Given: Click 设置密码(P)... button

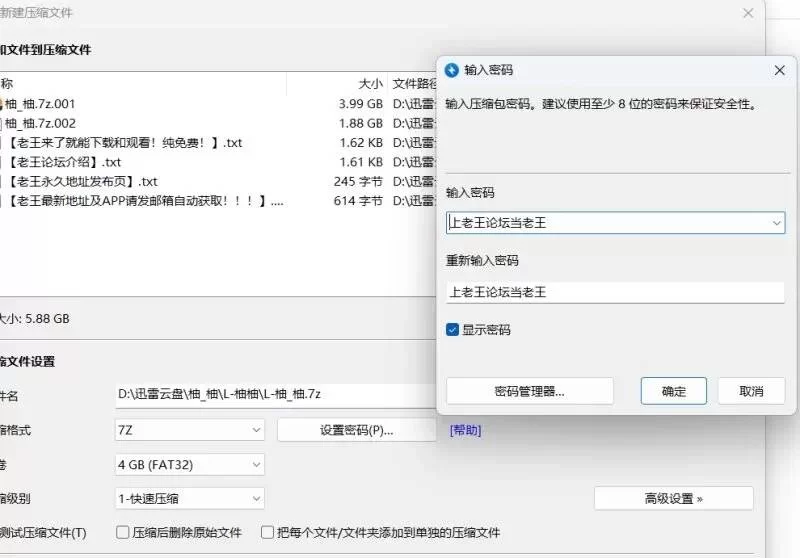Looking at the screenshot, I should 357,430.
